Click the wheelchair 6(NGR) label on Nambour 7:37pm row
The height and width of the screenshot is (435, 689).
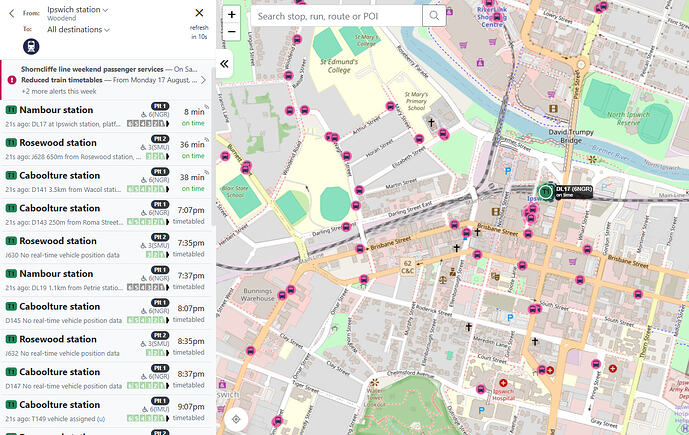155,278
